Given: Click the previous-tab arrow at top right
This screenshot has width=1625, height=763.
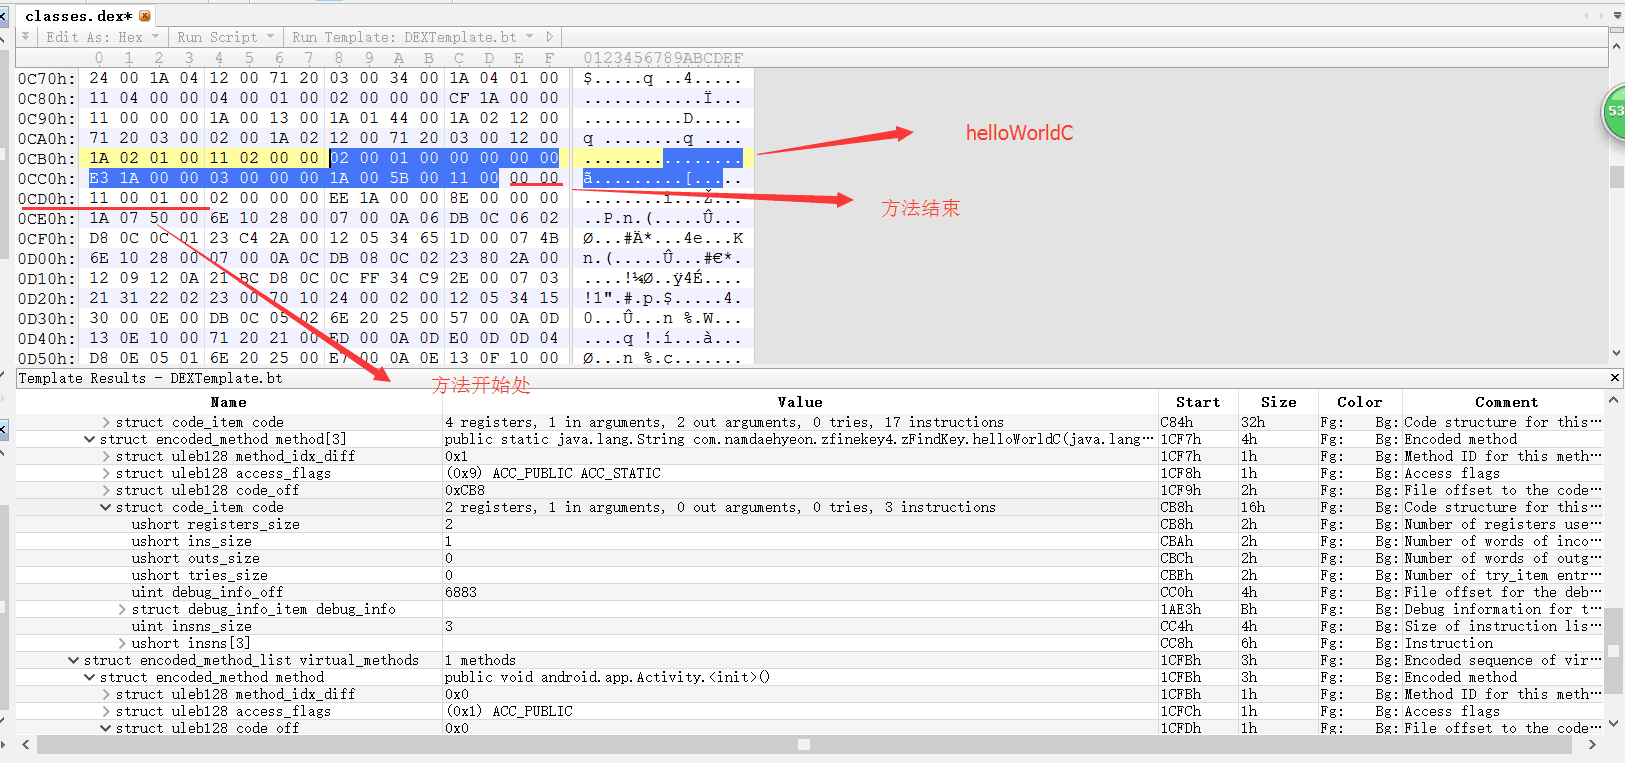Looking at the screenshot, I should [x=1586, y=15].
